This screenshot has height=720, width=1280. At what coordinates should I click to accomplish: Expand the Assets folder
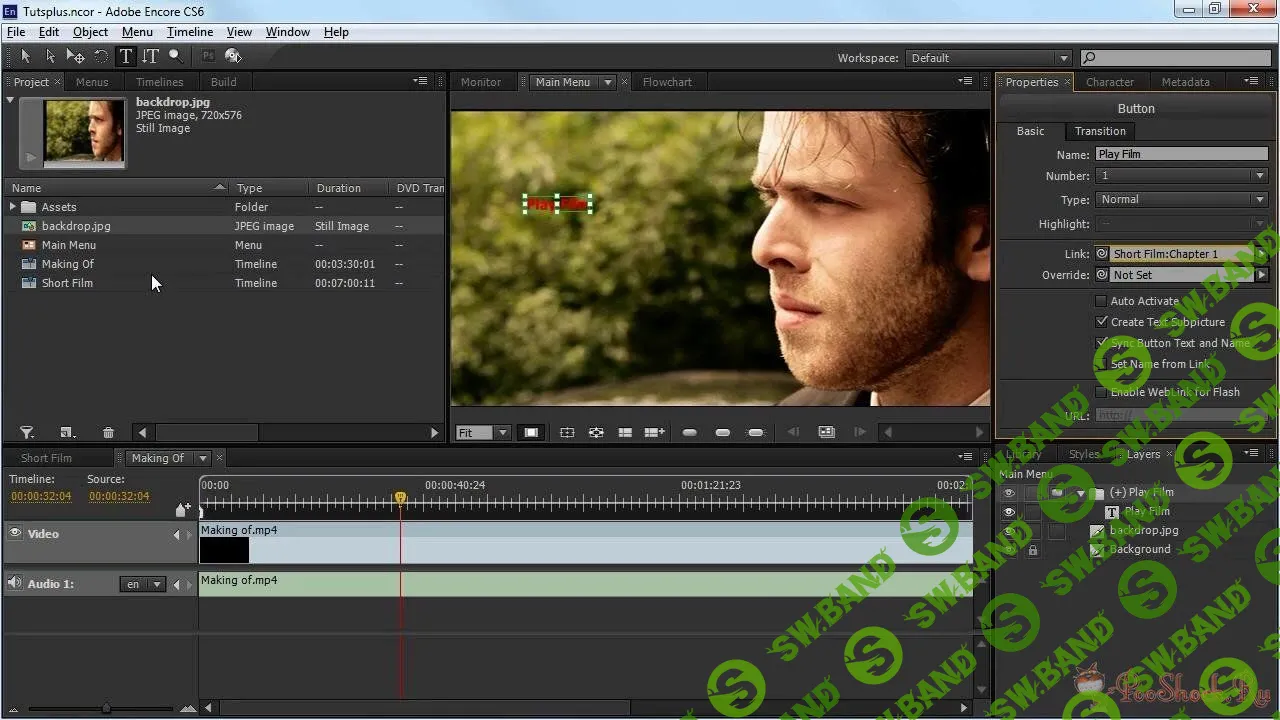point(13,207)
